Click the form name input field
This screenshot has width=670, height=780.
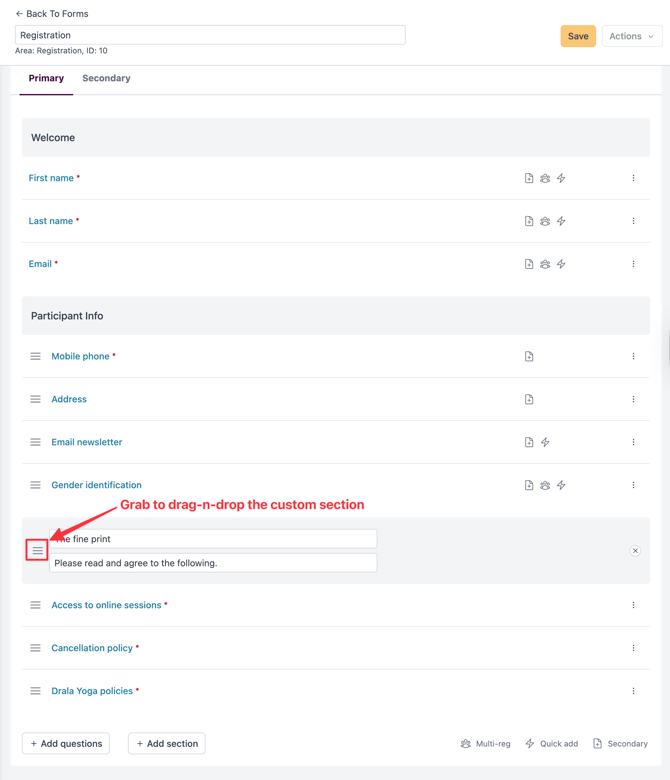pyautogui.click(x=210, y=35)
